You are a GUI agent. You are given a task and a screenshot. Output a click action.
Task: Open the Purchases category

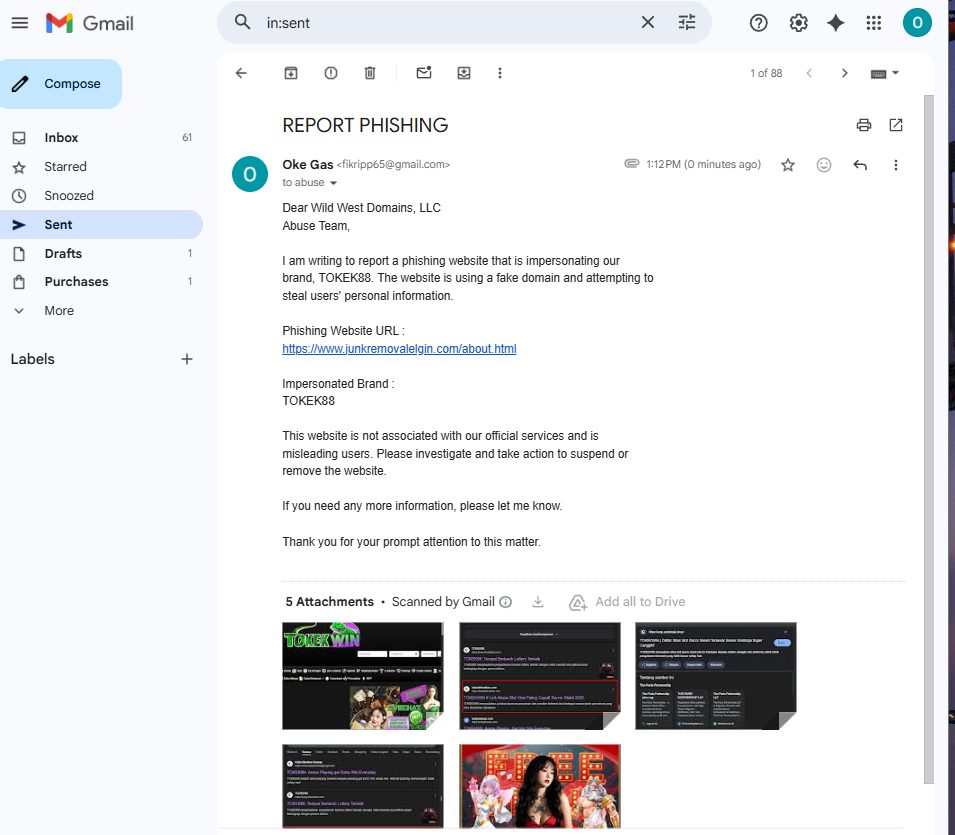[101, 281]
